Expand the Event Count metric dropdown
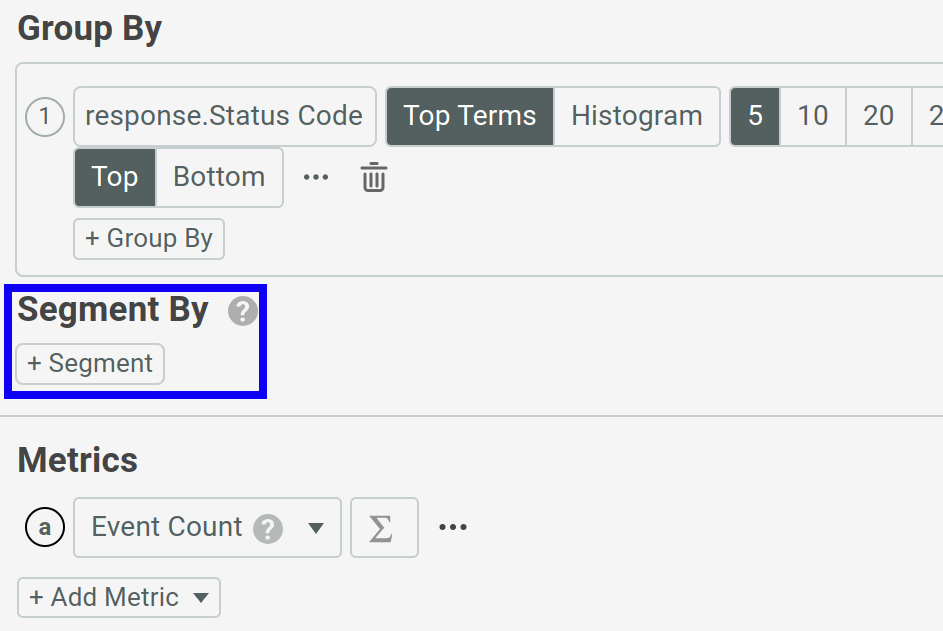 pyautogui.click(x=316, y=528)
